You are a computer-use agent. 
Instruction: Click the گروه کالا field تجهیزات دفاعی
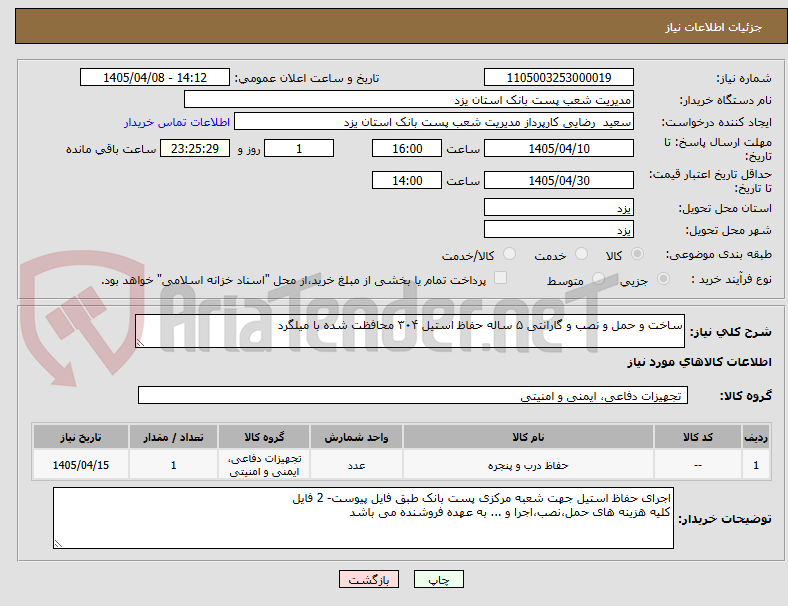tap(413, 395)
